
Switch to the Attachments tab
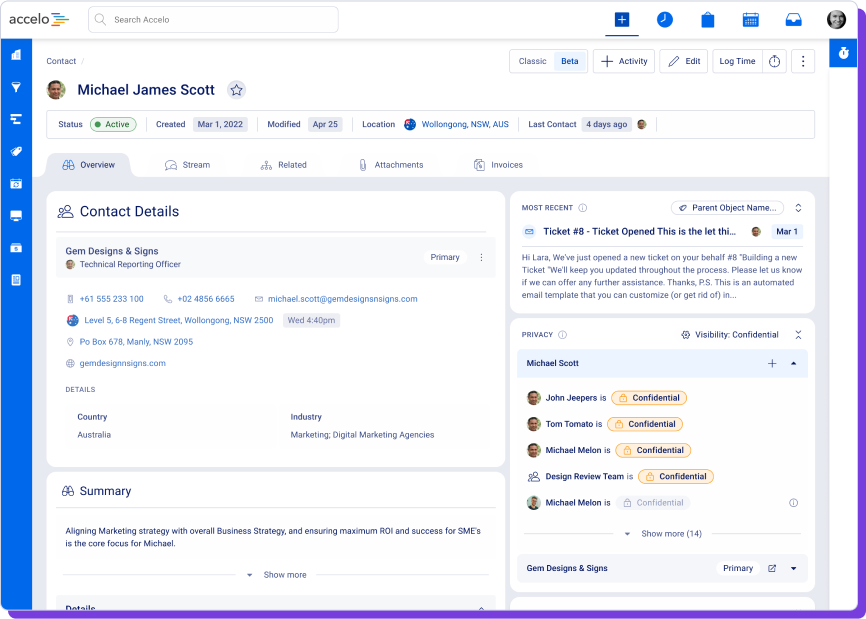(390, 165)
